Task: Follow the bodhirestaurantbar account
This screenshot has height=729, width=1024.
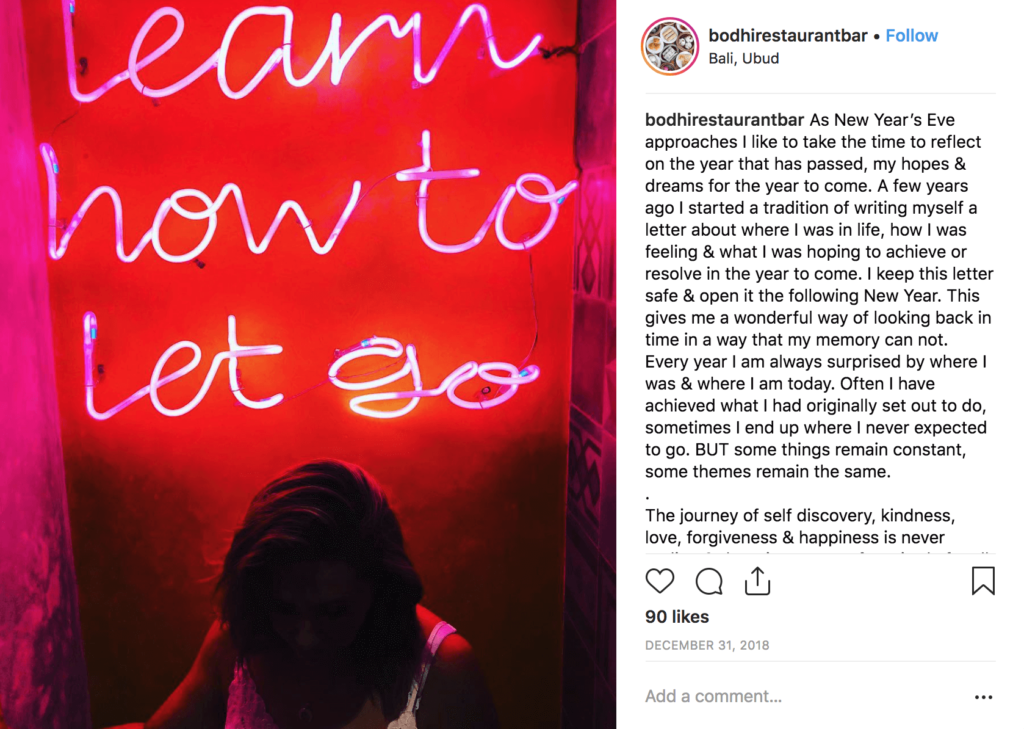Action: [912, 35]
